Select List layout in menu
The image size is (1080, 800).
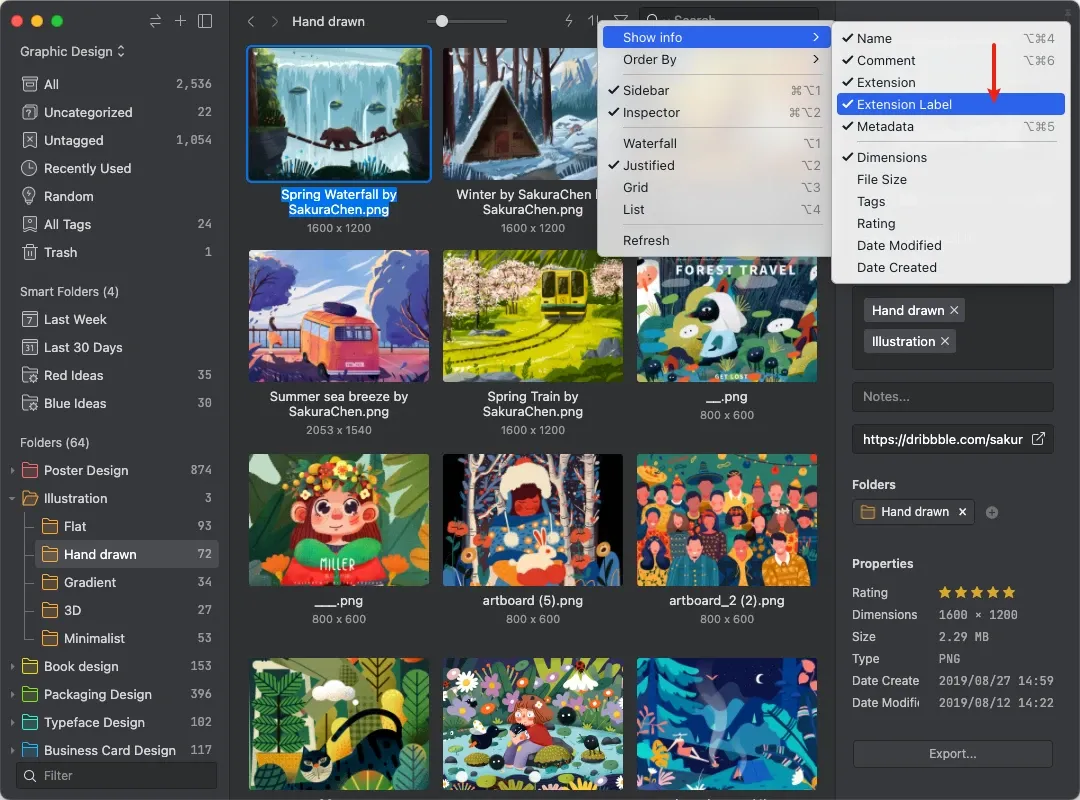point(714,209)
